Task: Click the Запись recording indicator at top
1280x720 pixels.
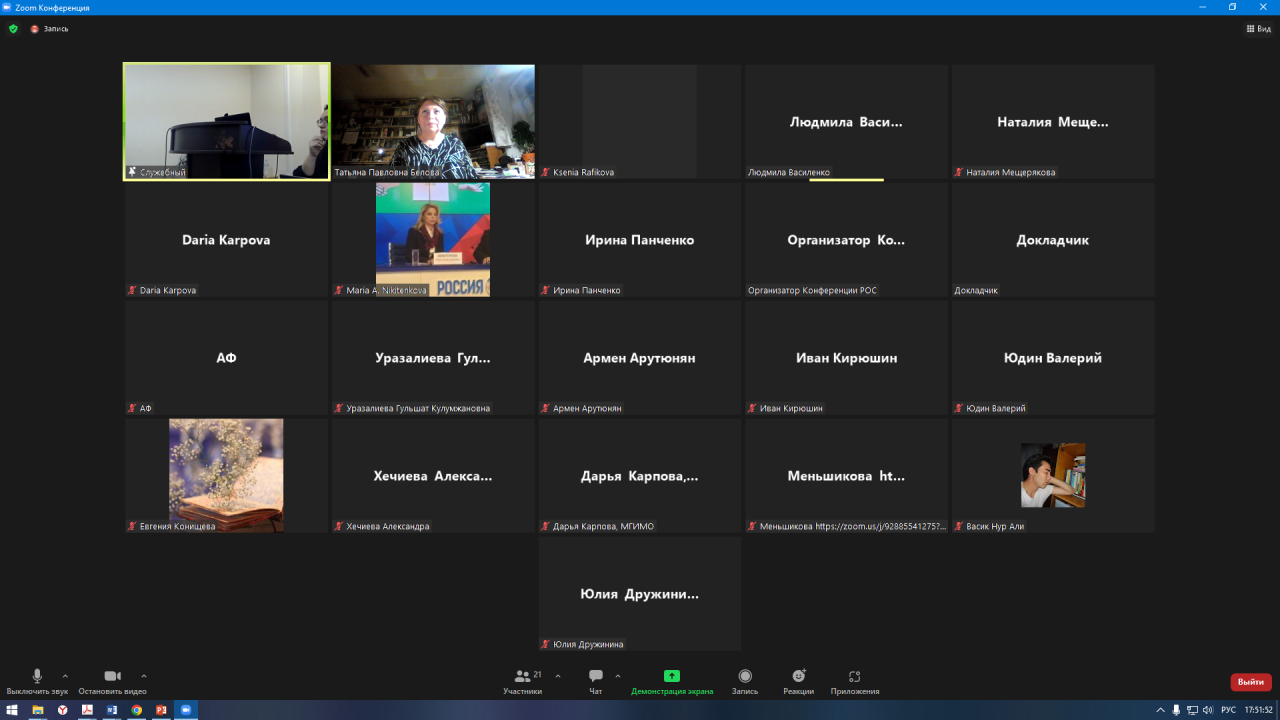Action: [x=50, y=29]
